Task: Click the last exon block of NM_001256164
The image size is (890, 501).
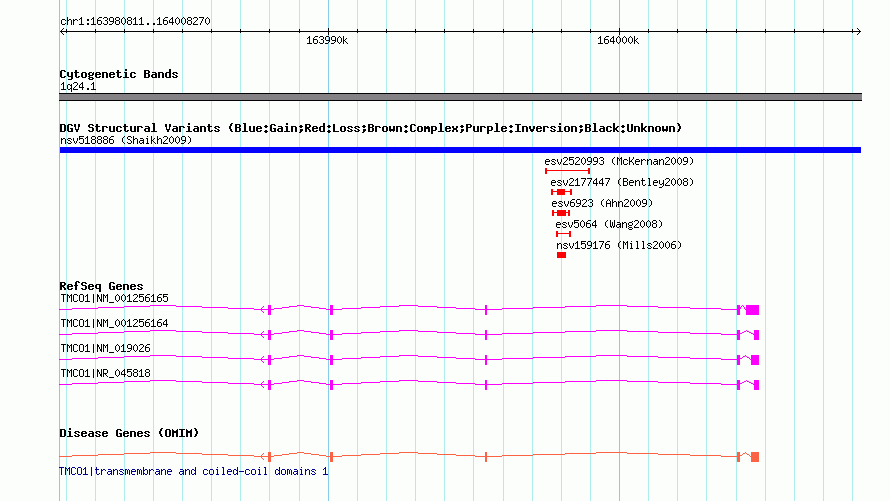Action: coord(757,335)
